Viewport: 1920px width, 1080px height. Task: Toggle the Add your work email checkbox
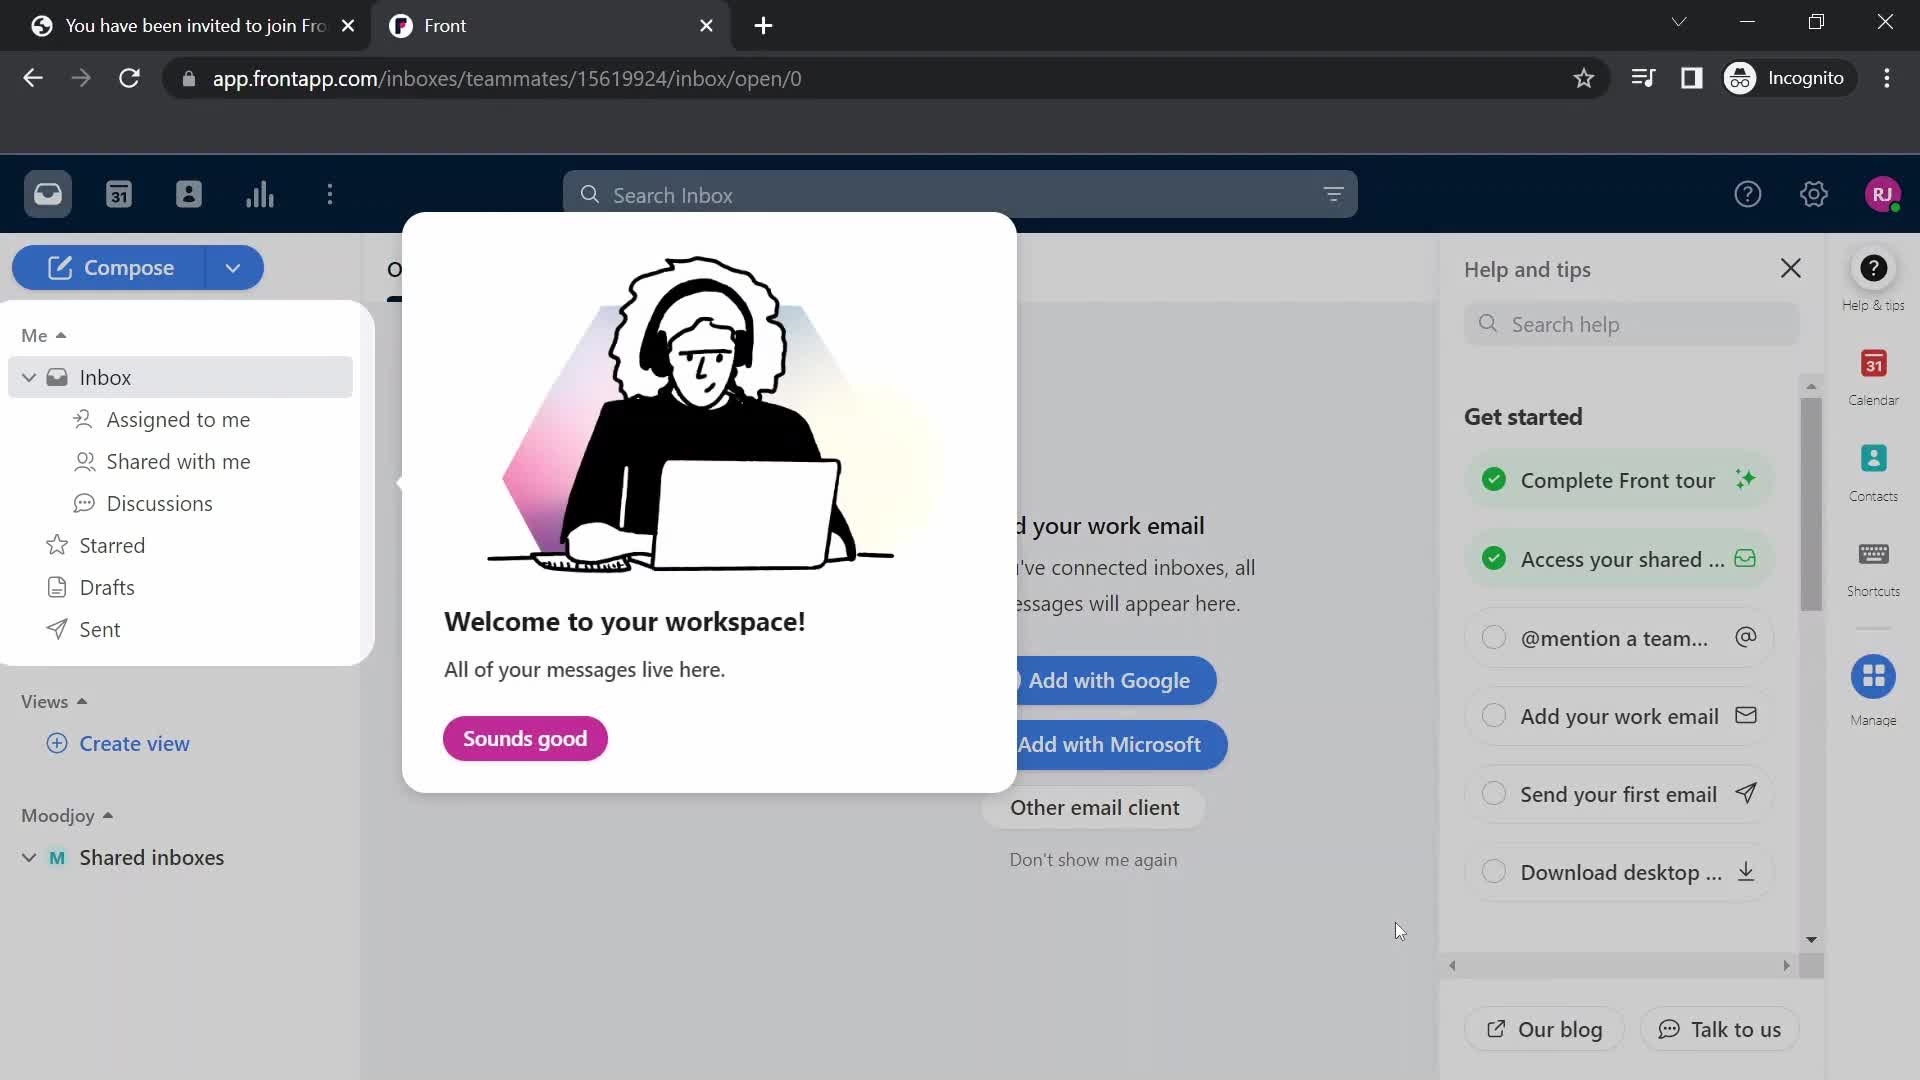[1494, 715]
